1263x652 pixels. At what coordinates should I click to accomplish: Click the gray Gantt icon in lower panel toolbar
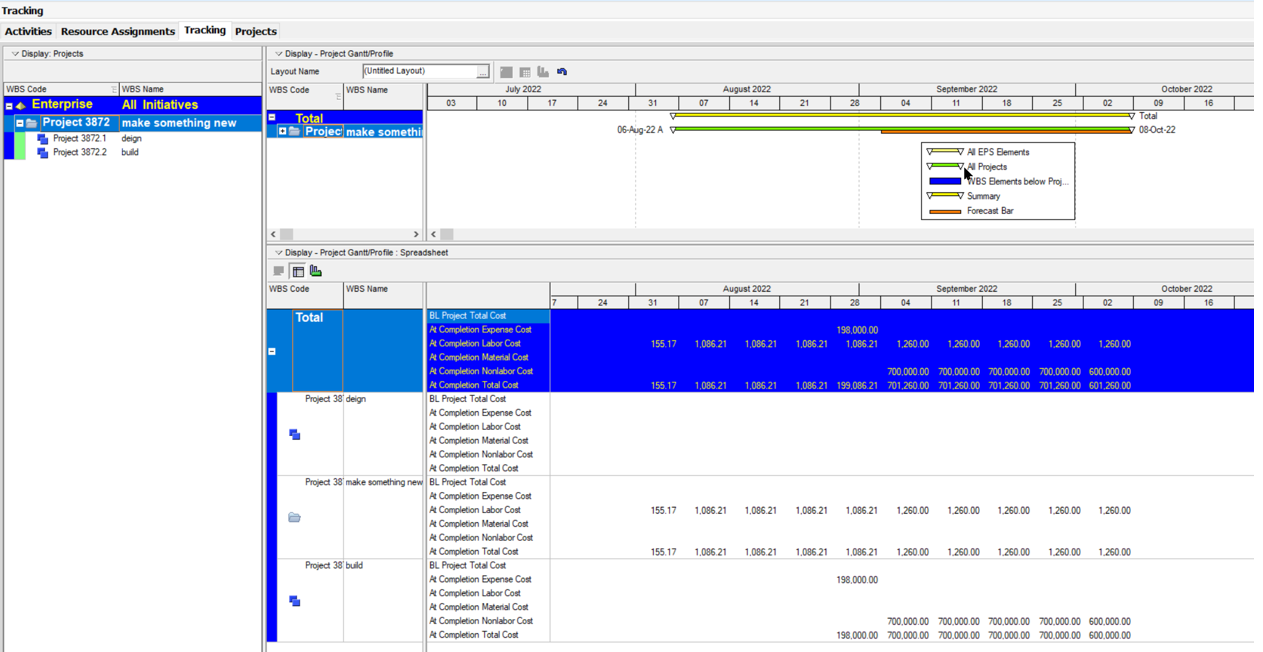pyautogui.click(x=279, y=271)
